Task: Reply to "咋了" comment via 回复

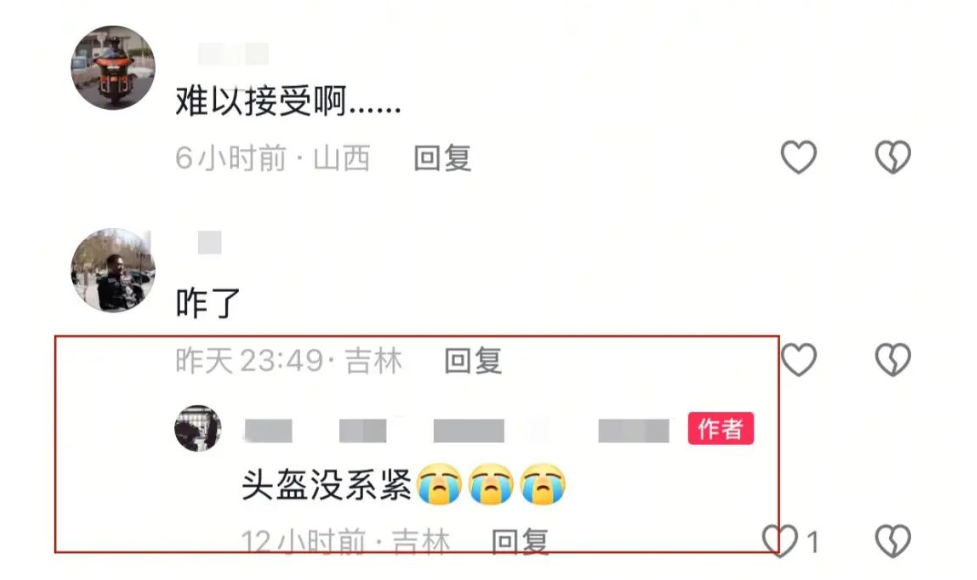Action: coord(474,361)
